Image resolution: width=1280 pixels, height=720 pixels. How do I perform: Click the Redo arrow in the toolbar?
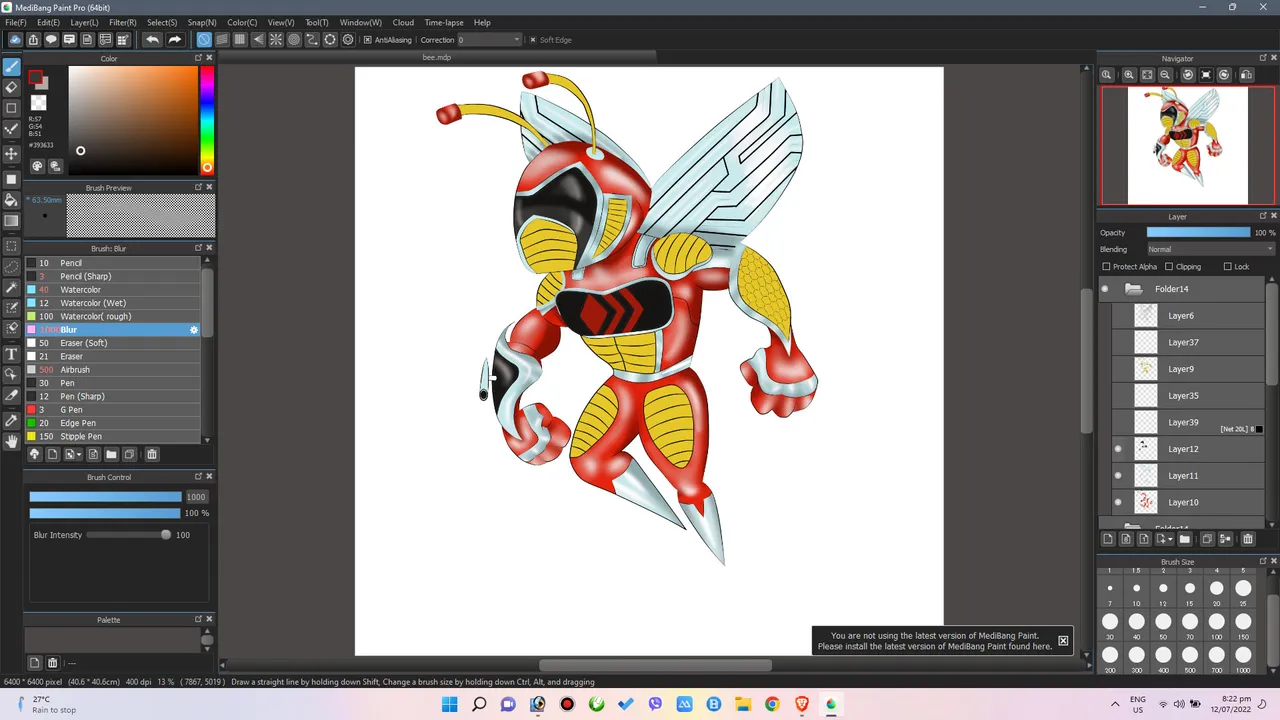pyautogui.click(x=174, y=40)
